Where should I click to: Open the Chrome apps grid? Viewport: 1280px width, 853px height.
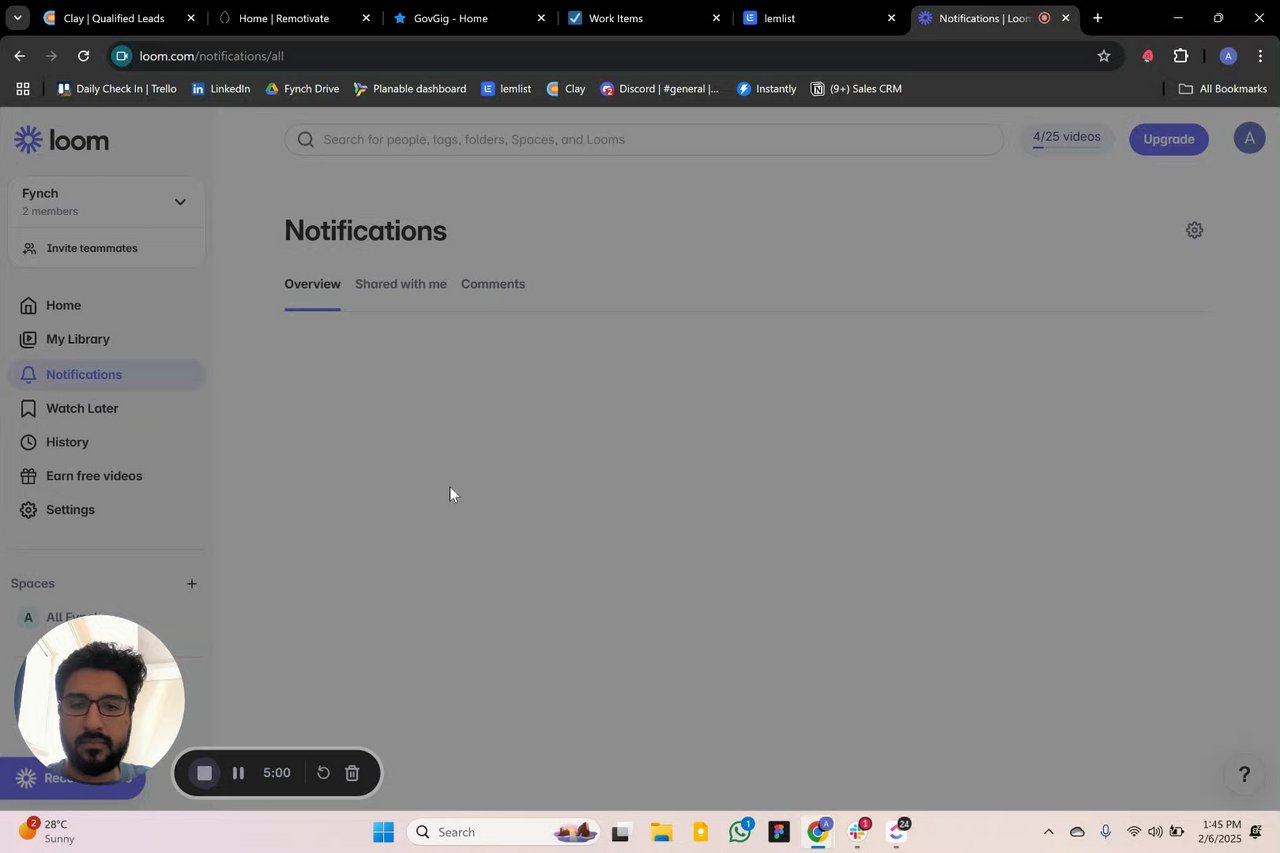pos(23,89)
